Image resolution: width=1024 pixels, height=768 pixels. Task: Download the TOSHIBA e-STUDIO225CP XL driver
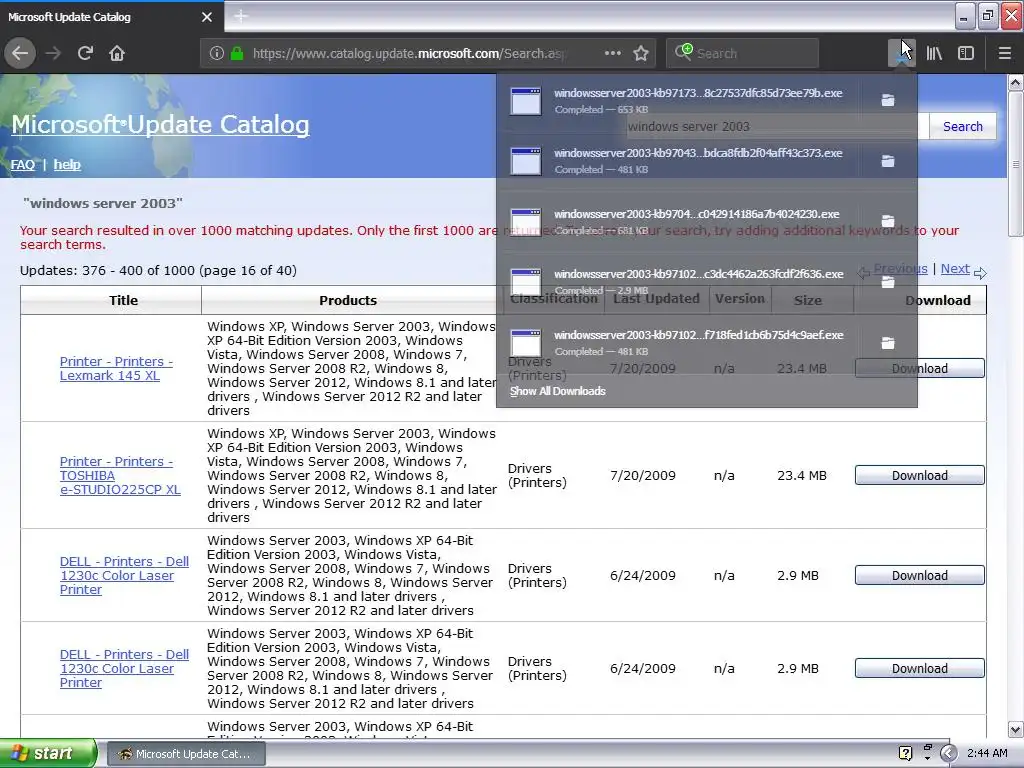[920, 475]
